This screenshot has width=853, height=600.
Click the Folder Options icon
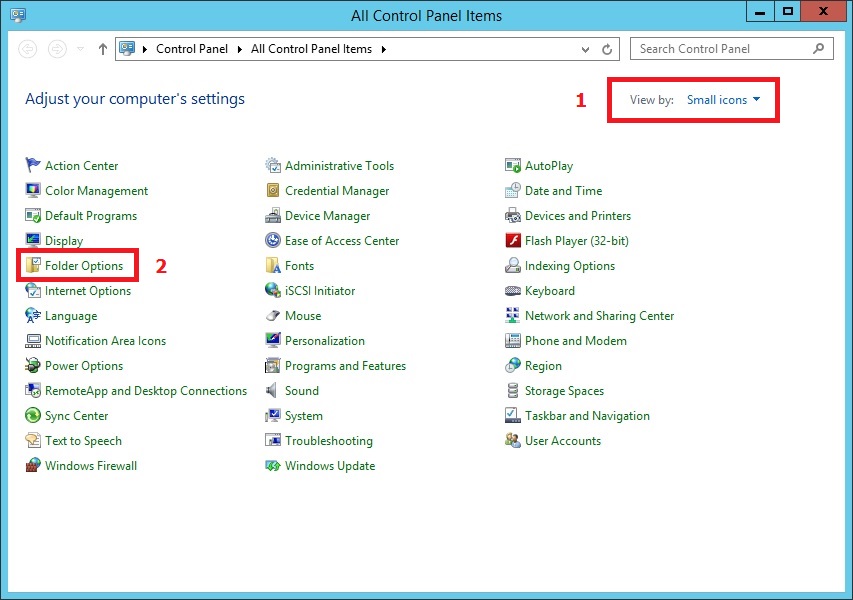(x=33, y=266)
